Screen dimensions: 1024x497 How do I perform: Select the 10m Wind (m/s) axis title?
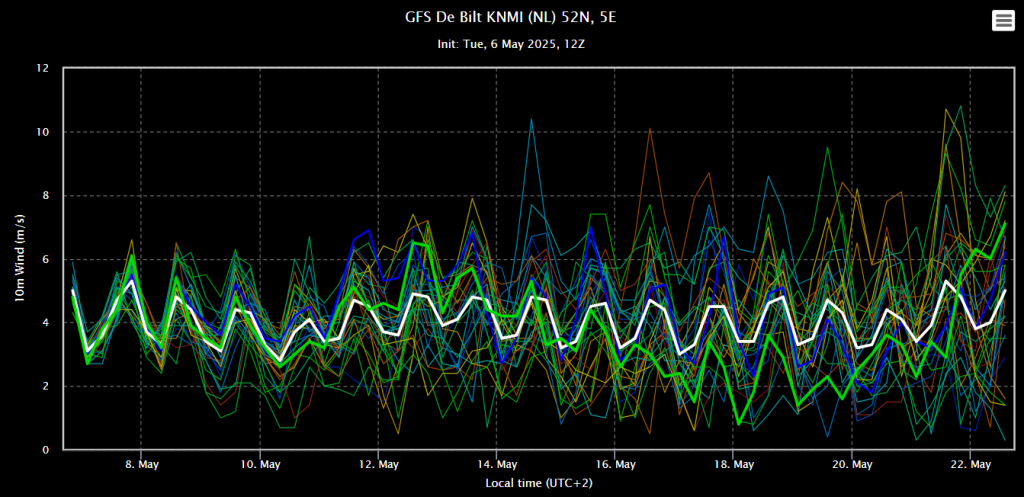click(20, 258)
